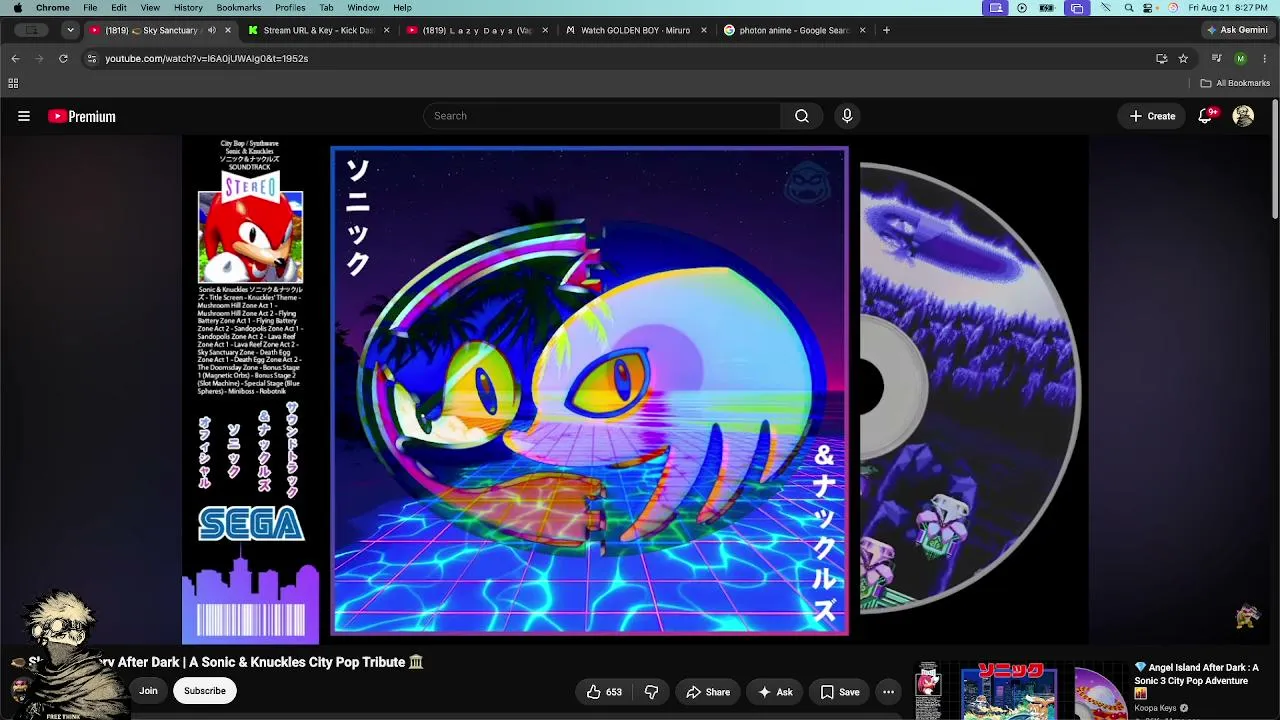1280x720 pixels.
Task: Expand the tab search dropdown arrow
Action: pyautogui.click(x=70, y=30)
